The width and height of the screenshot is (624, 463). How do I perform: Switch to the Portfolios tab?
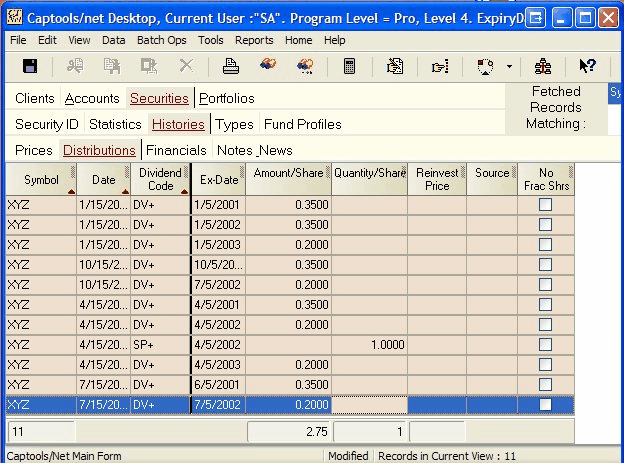tap(227, 98)
